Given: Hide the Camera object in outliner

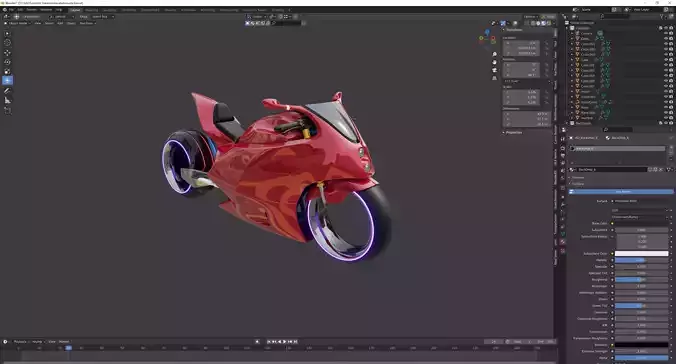Looking at the screenshot, I should (x=666, y=33).
